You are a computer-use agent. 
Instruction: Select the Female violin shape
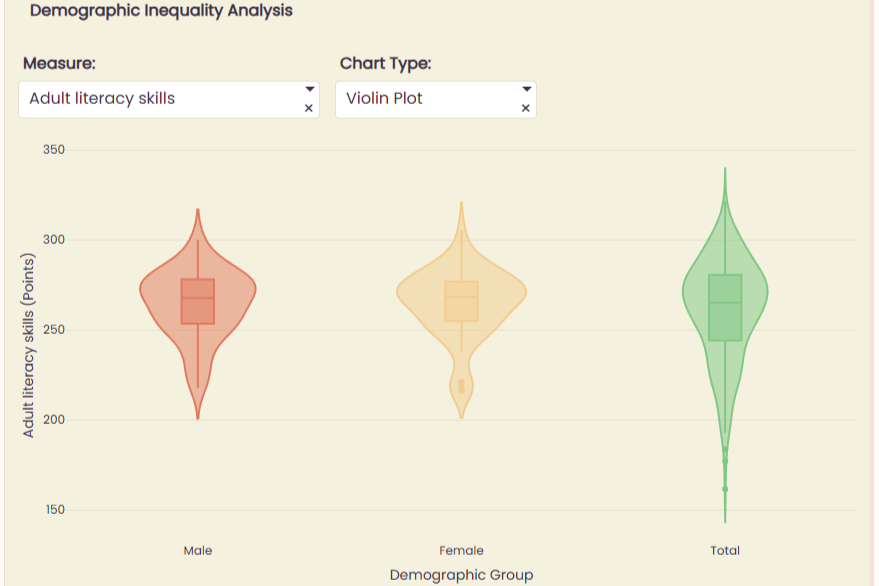[x=461, y=310]
